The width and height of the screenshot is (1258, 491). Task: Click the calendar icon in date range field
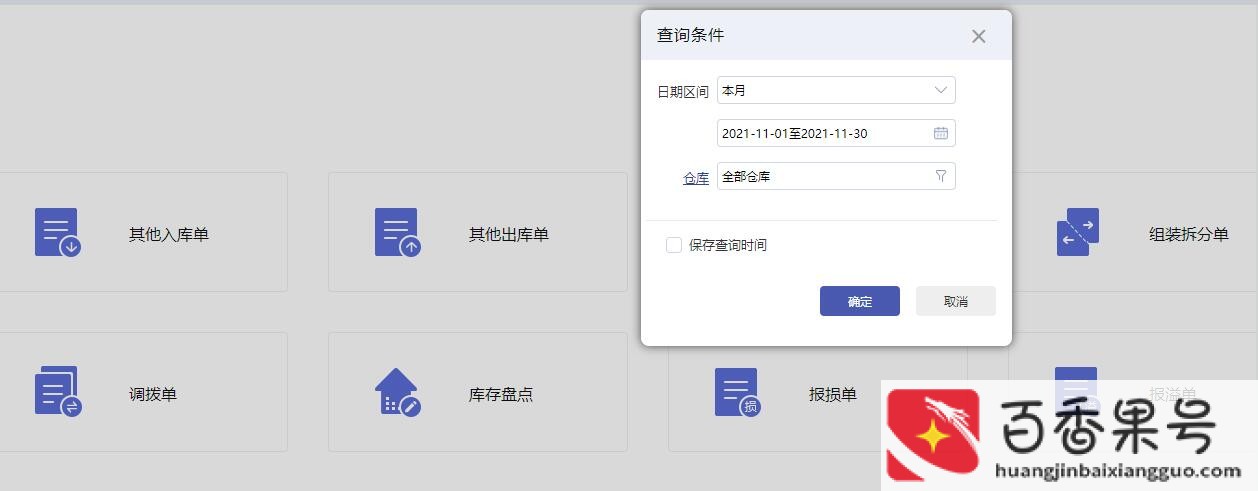pos(940,133)
